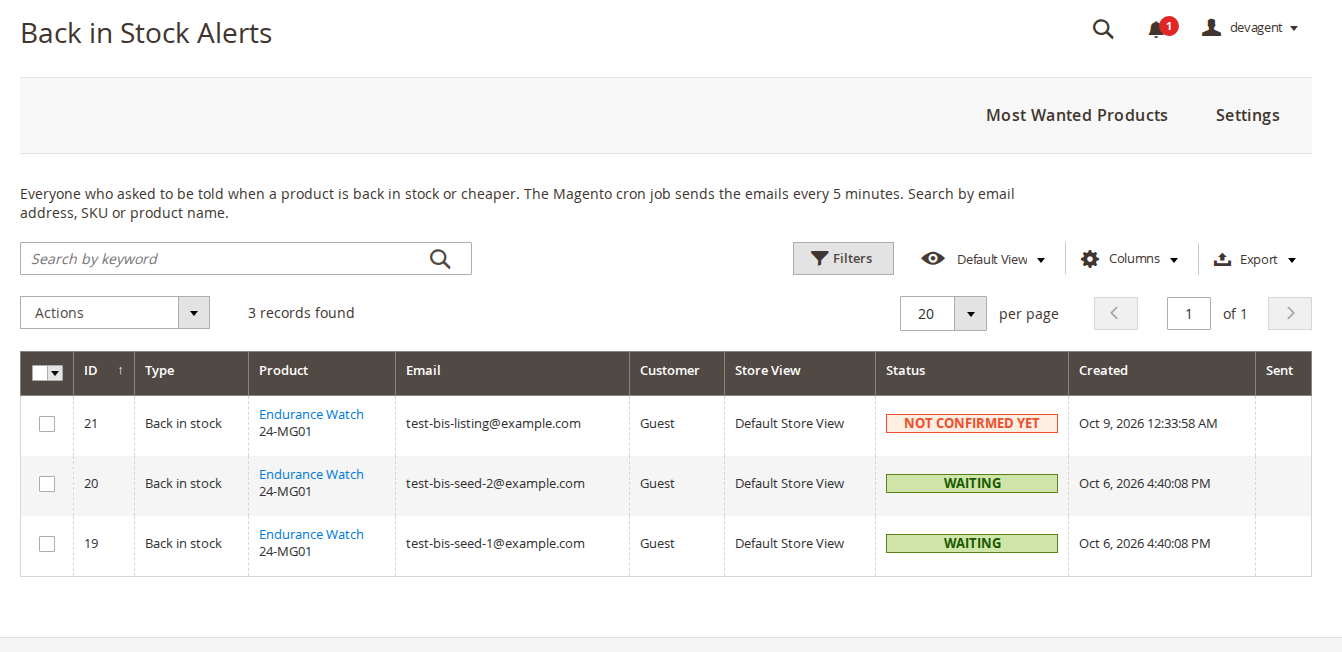Open the Settings page link
The width and height of the screenshot is (1342, 652).
1247,115
